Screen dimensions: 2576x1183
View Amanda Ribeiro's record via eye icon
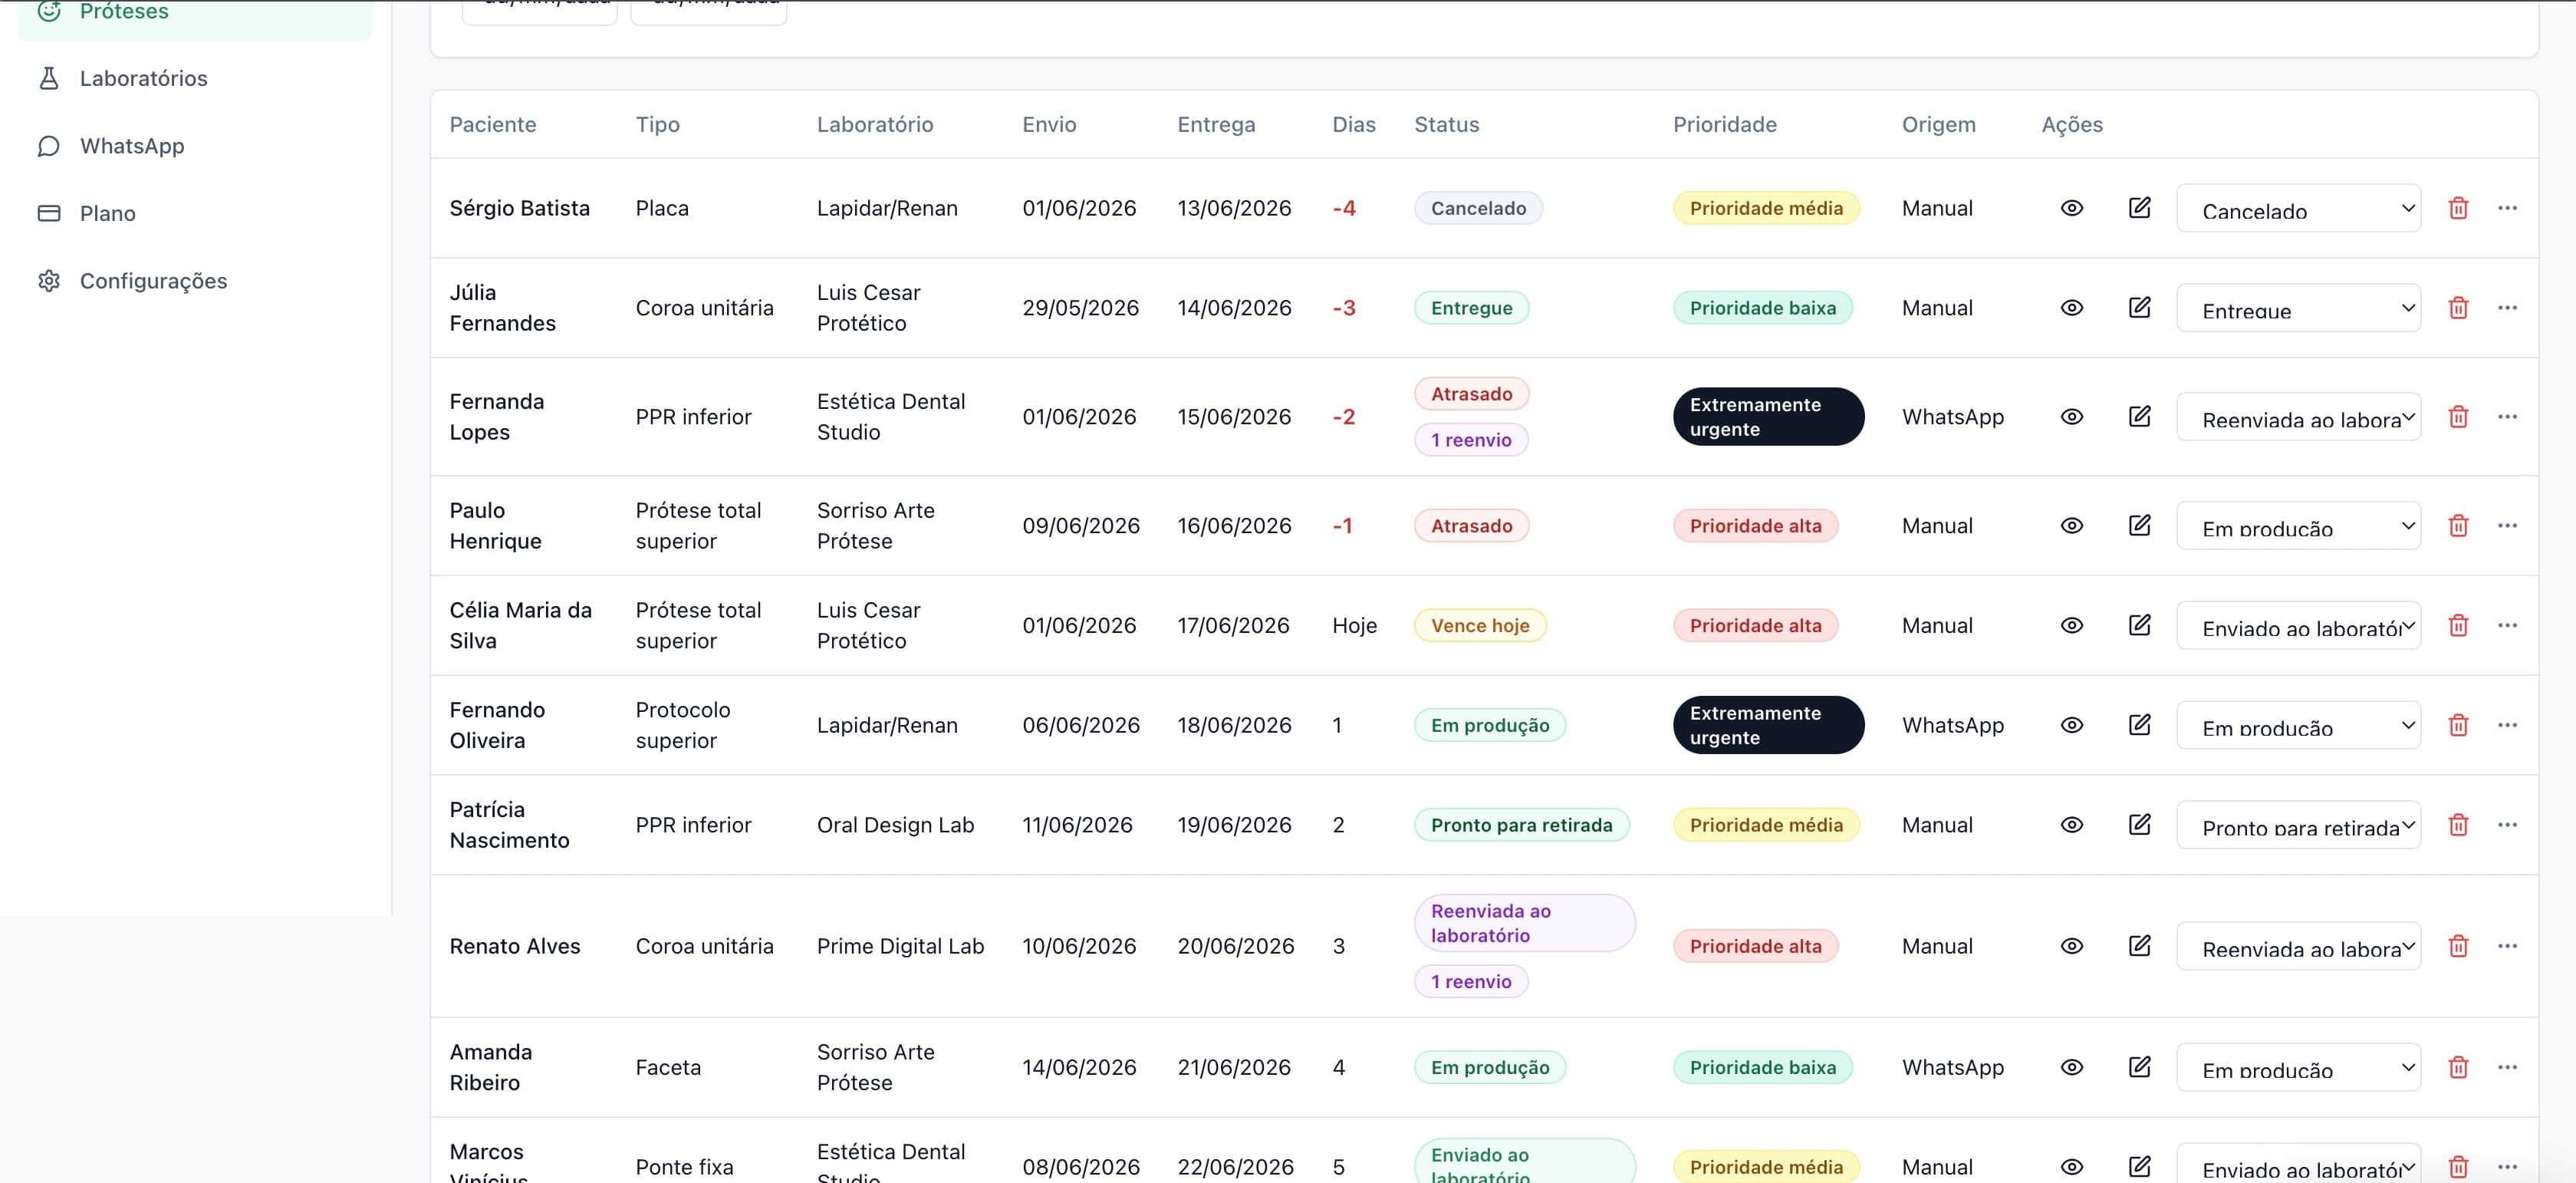click(x=2072, y=1067)
